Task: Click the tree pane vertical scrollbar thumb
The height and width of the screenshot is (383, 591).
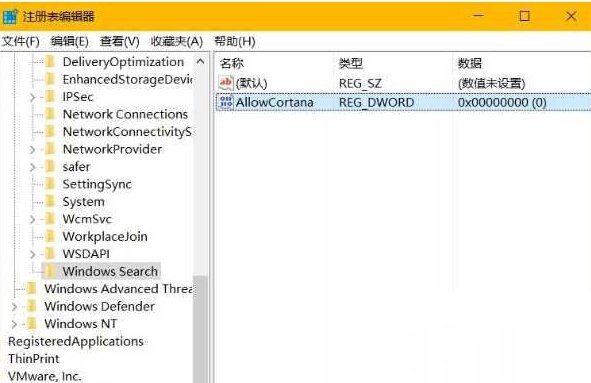Action: pos(201,329)
